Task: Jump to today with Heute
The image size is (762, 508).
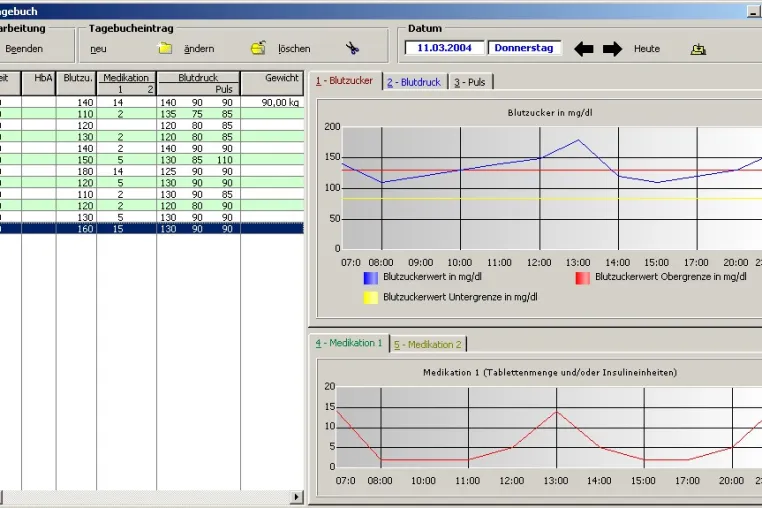Action: tap(647, 49)
